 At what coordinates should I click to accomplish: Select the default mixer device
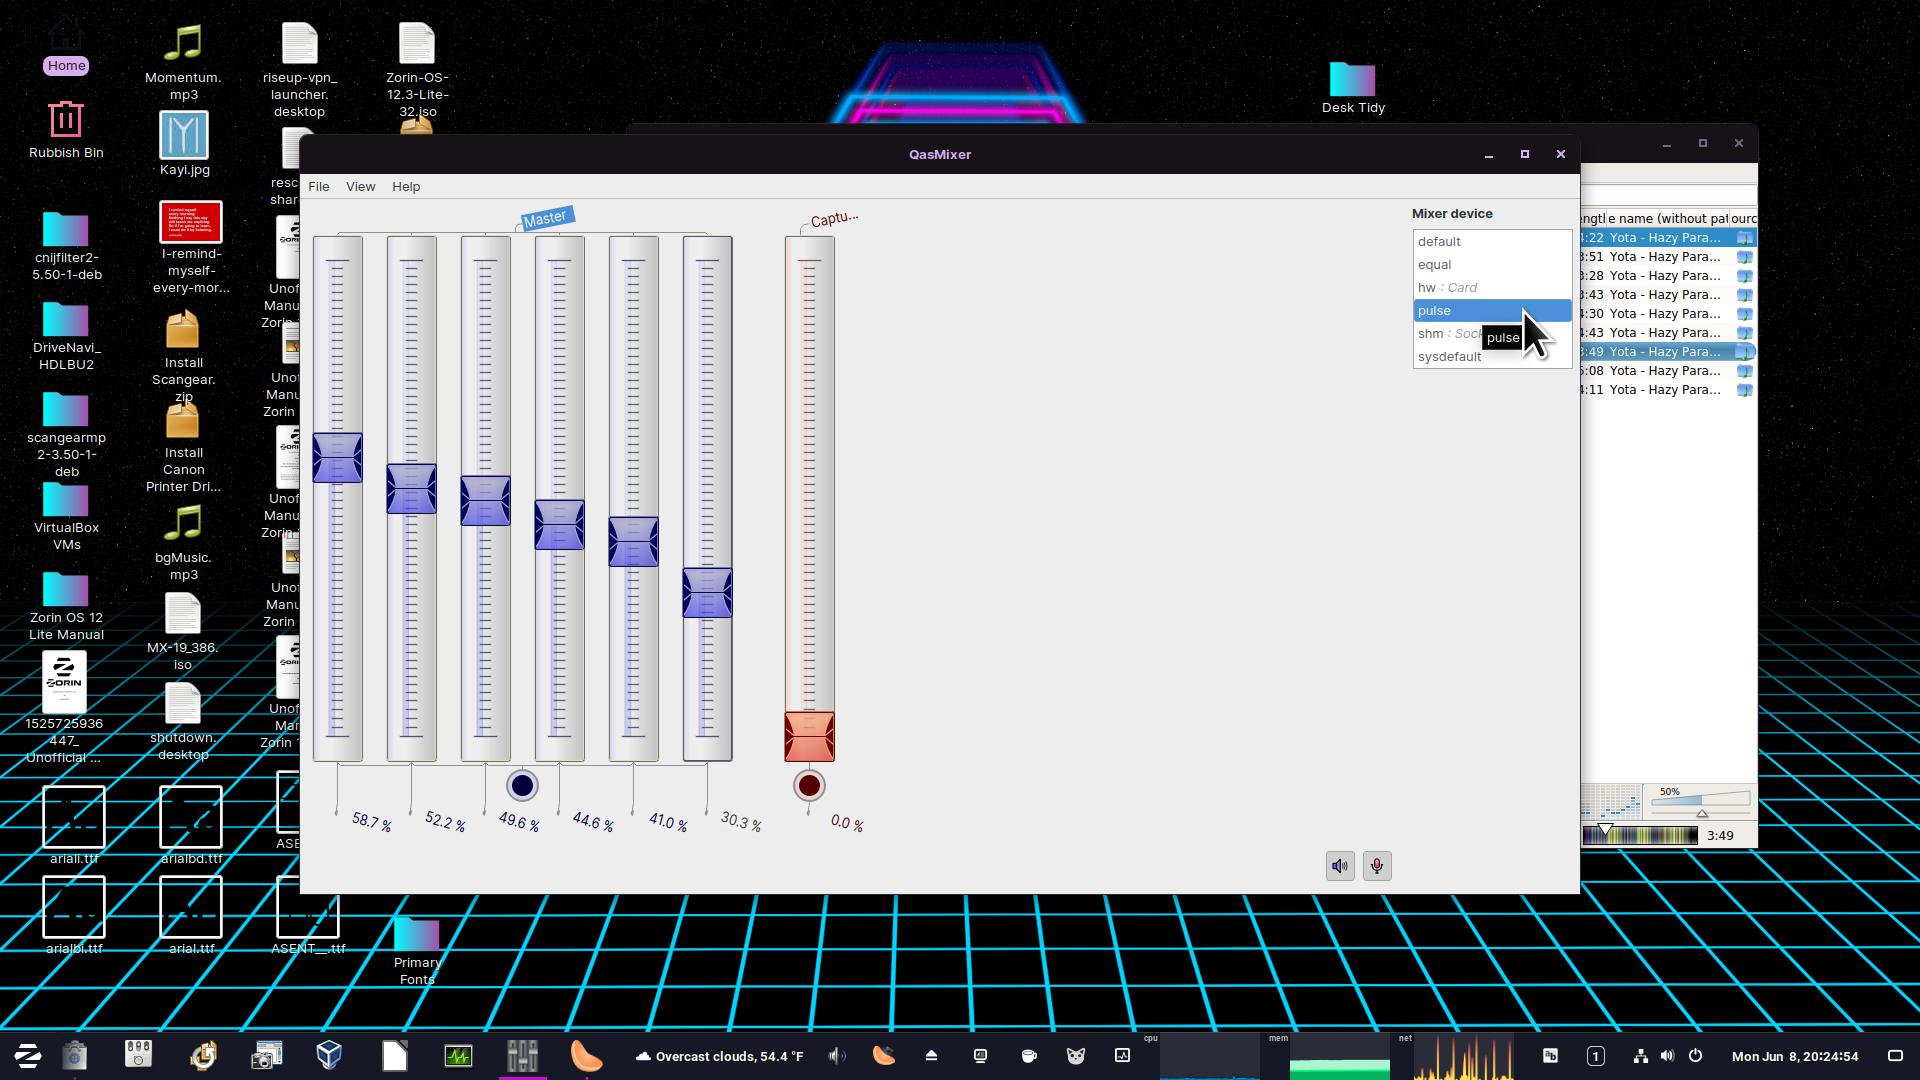(x=1439, y=242)
